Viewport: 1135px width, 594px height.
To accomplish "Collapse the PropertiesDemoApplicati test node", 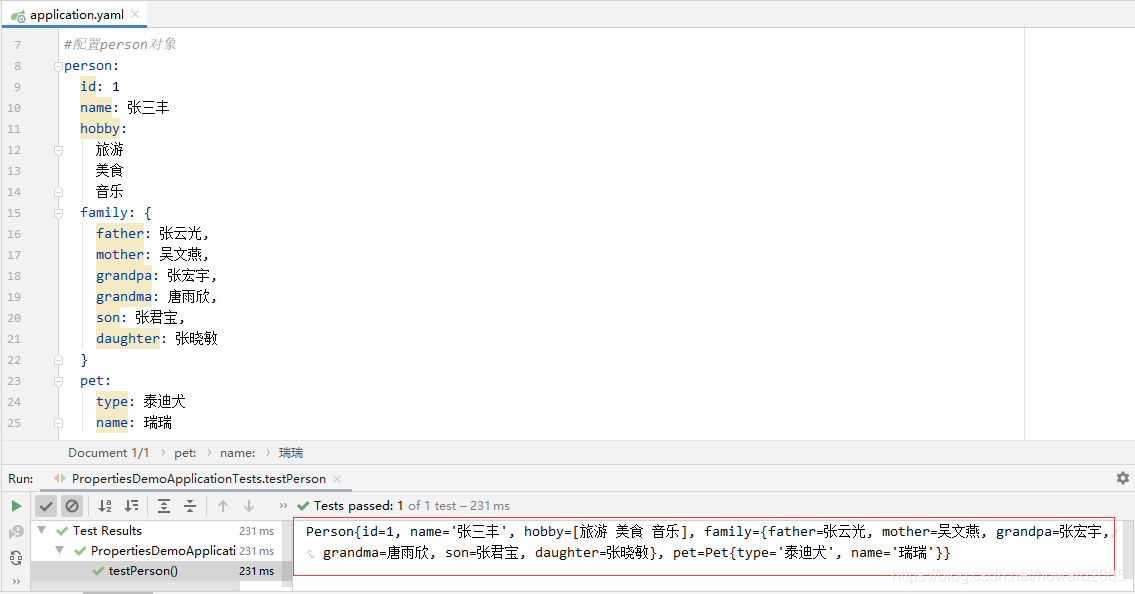I will point(60,550).
